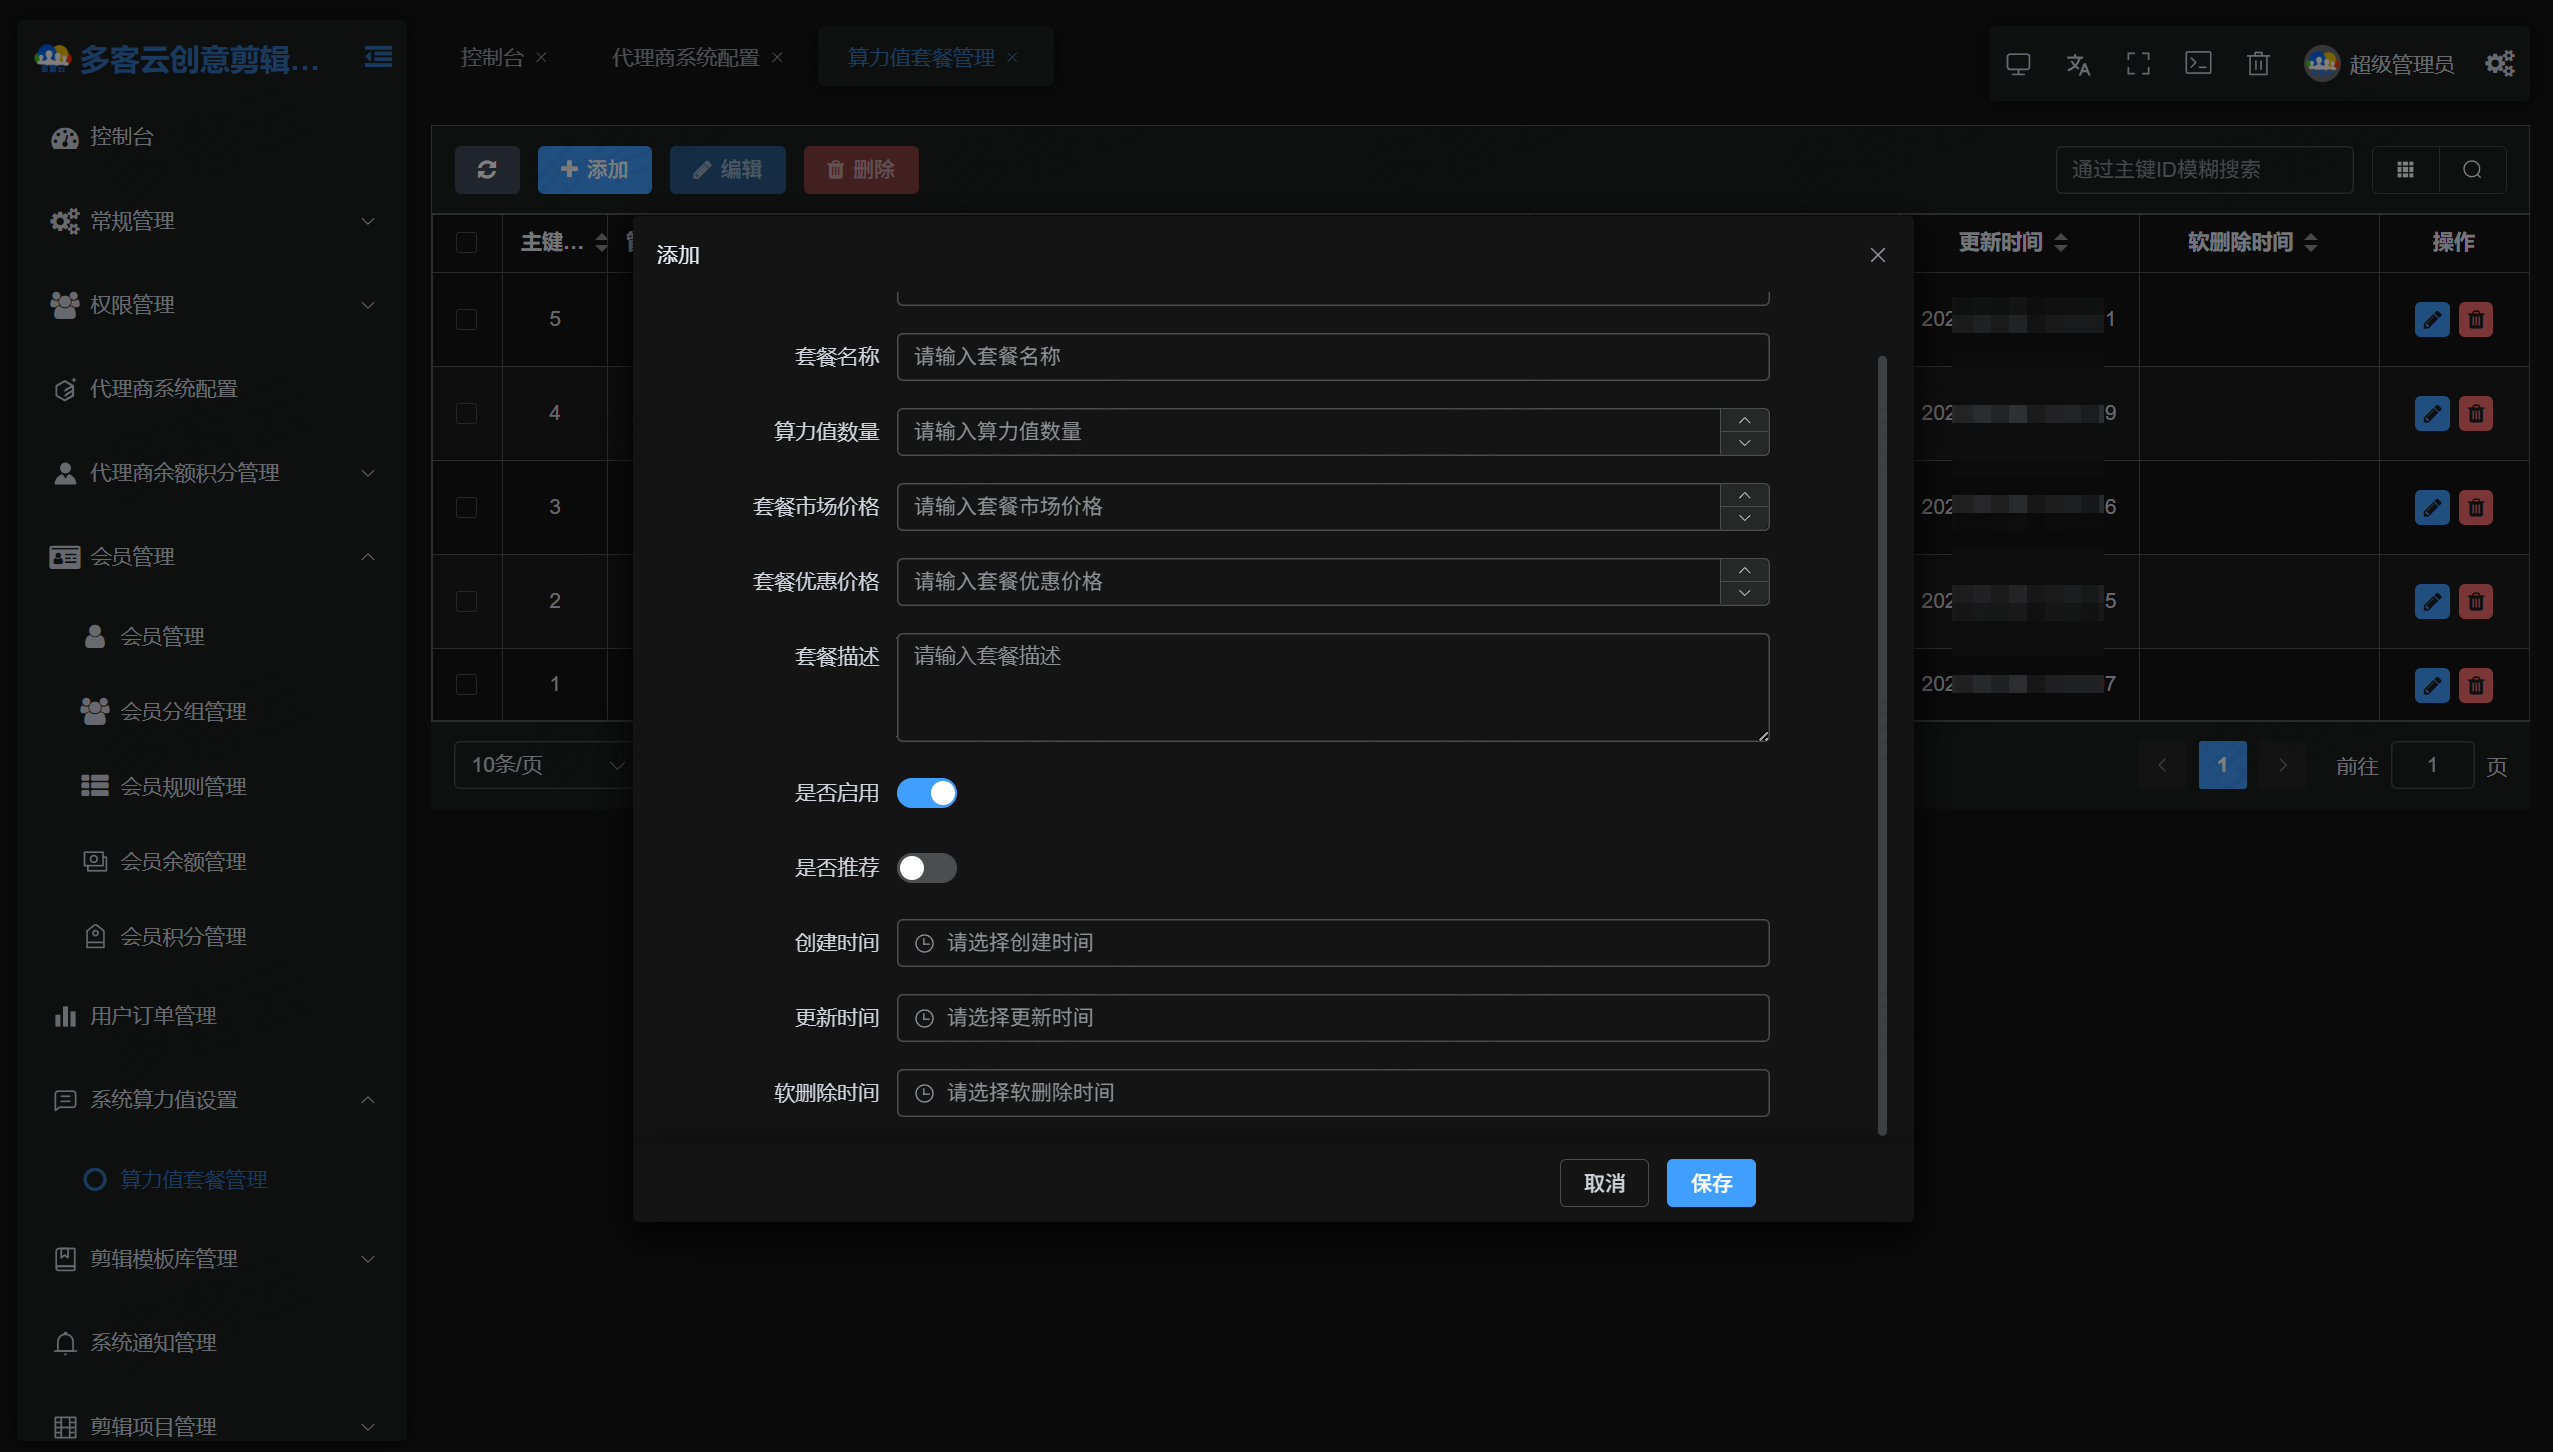Click red delete icon for row 5

click(2475, 320)
